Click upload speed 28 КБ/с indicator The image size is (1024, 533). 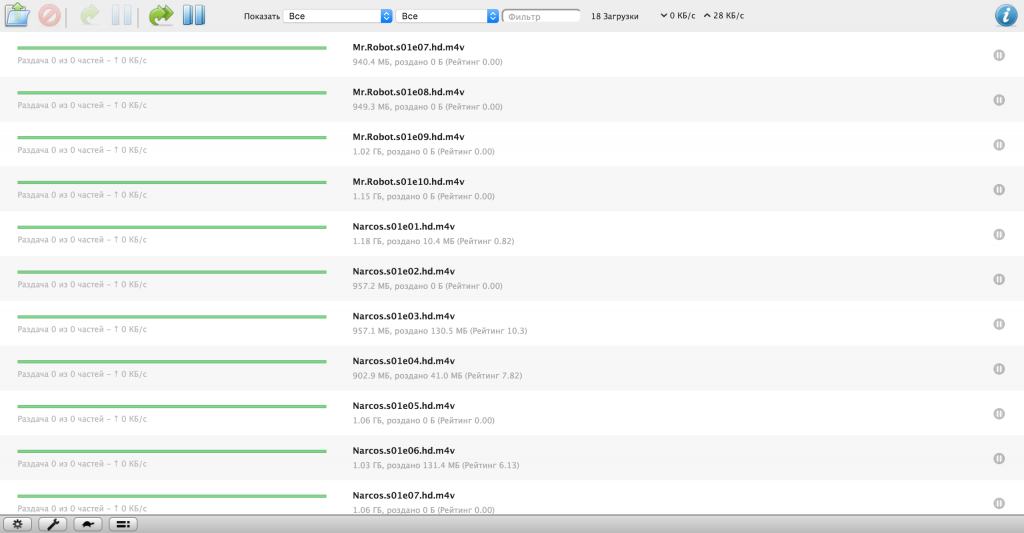[724, 16]
